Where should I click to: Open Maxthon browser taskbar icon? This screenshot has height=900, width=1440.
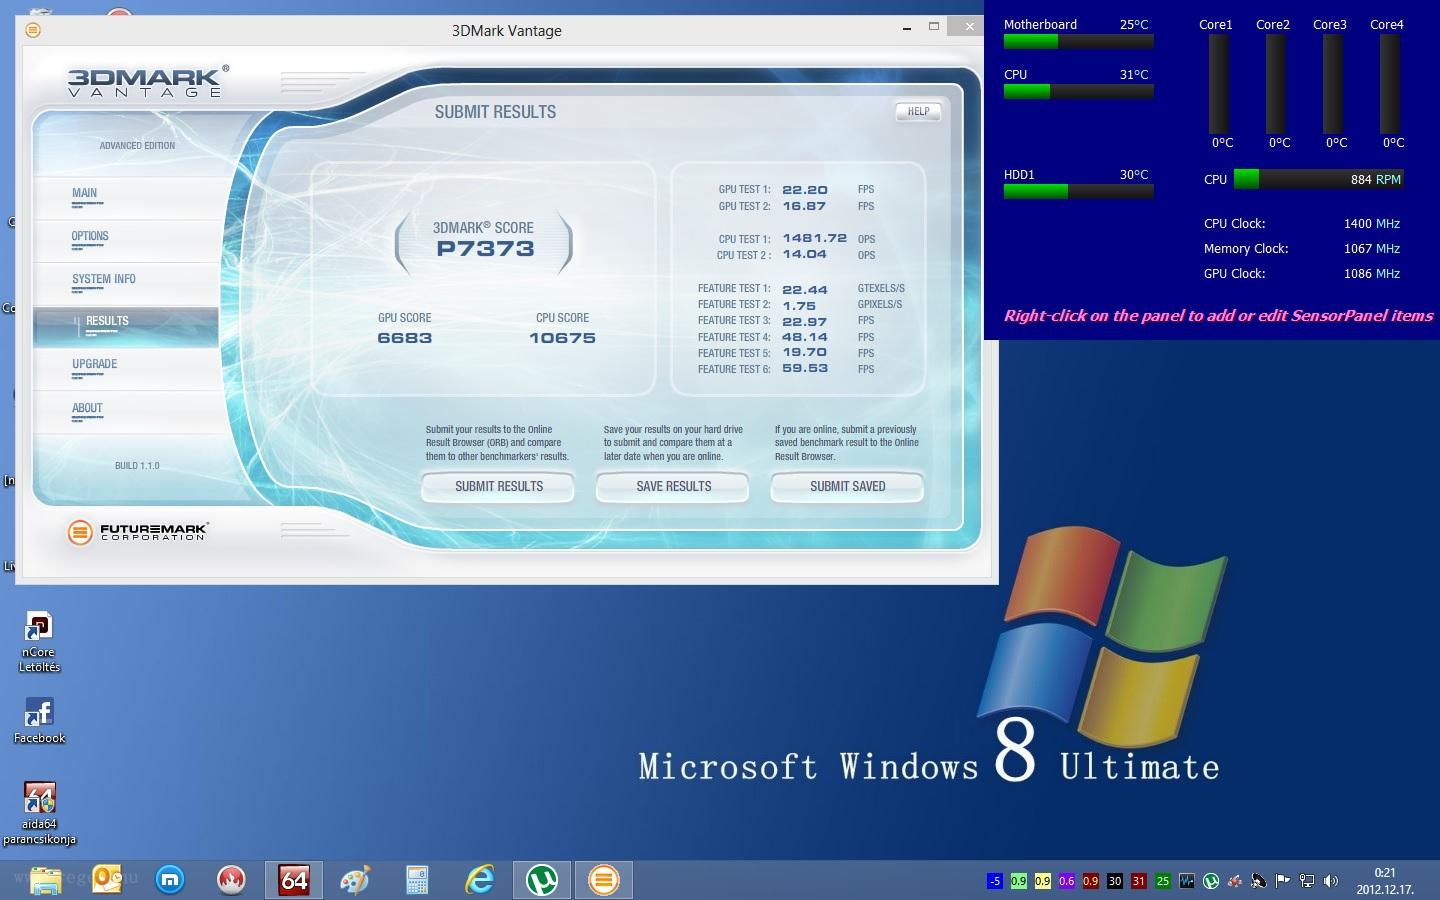171,880
